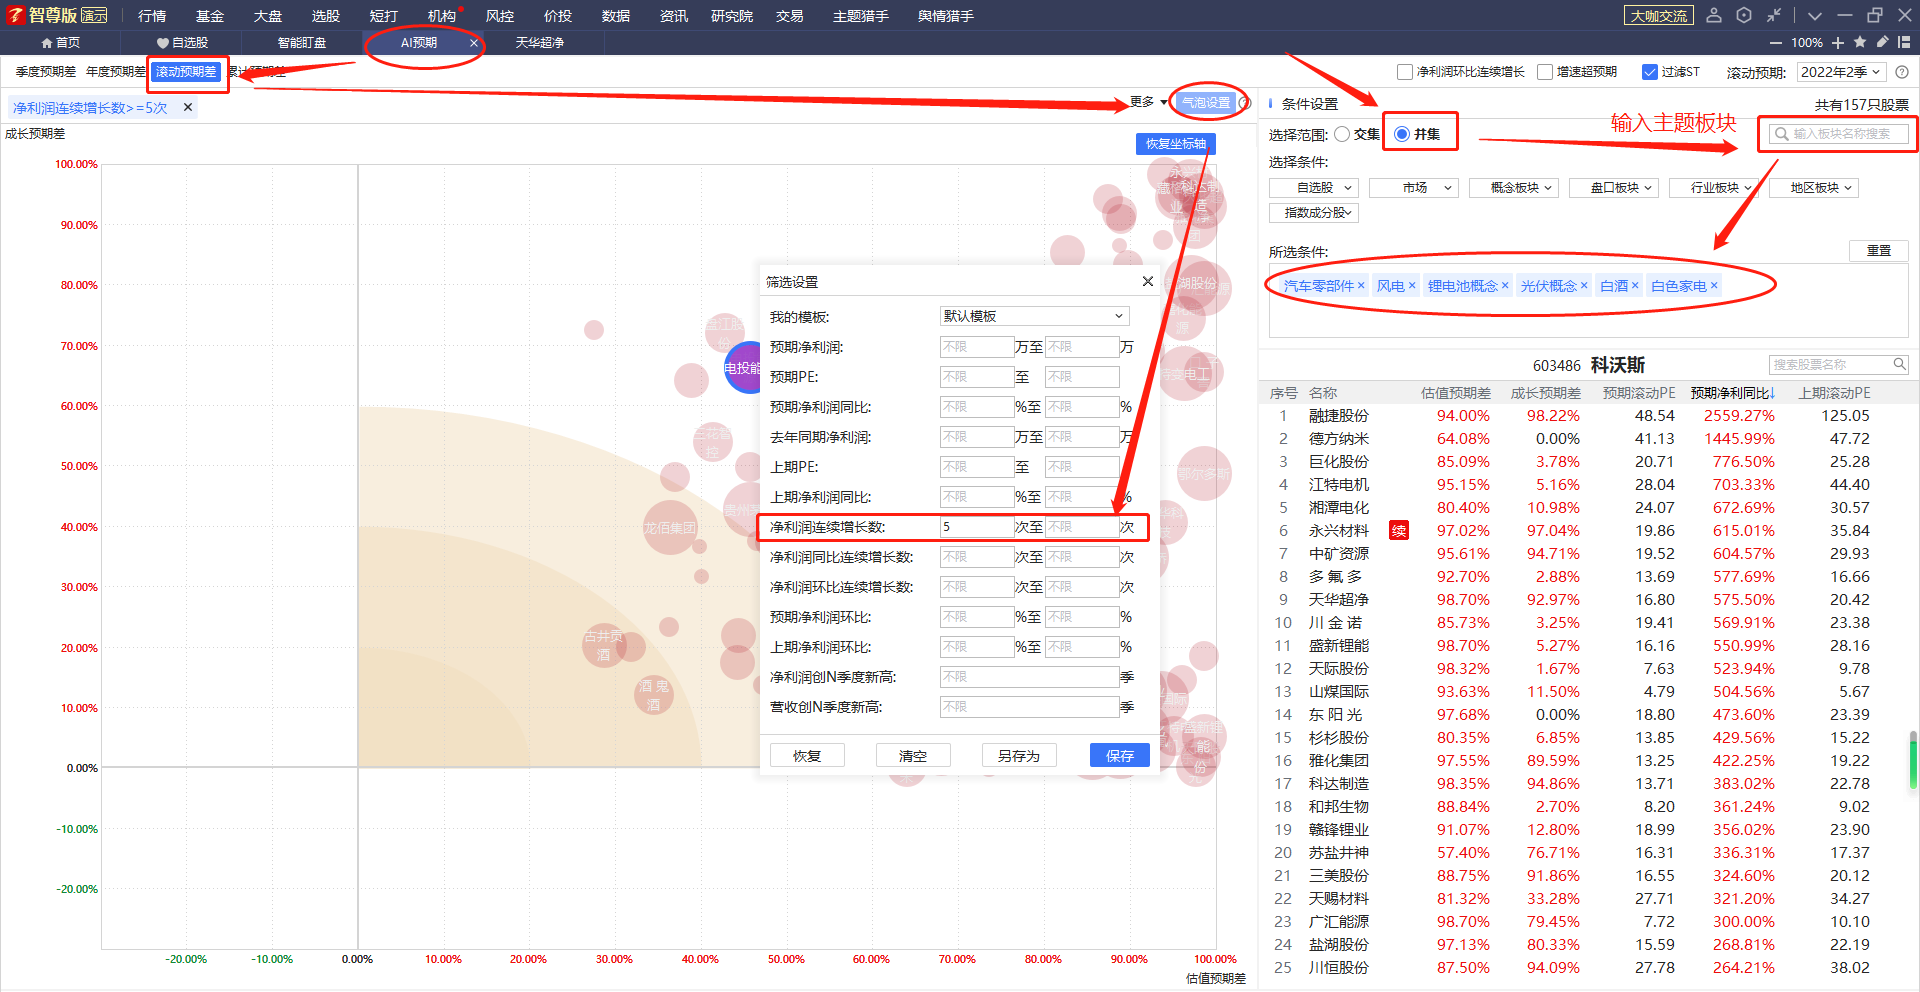Image resolution: width=1920 pixels, height=992 pixels.
Task: Switch to the 季度预期差 sub-tab
Action: [x=46, y=72]
